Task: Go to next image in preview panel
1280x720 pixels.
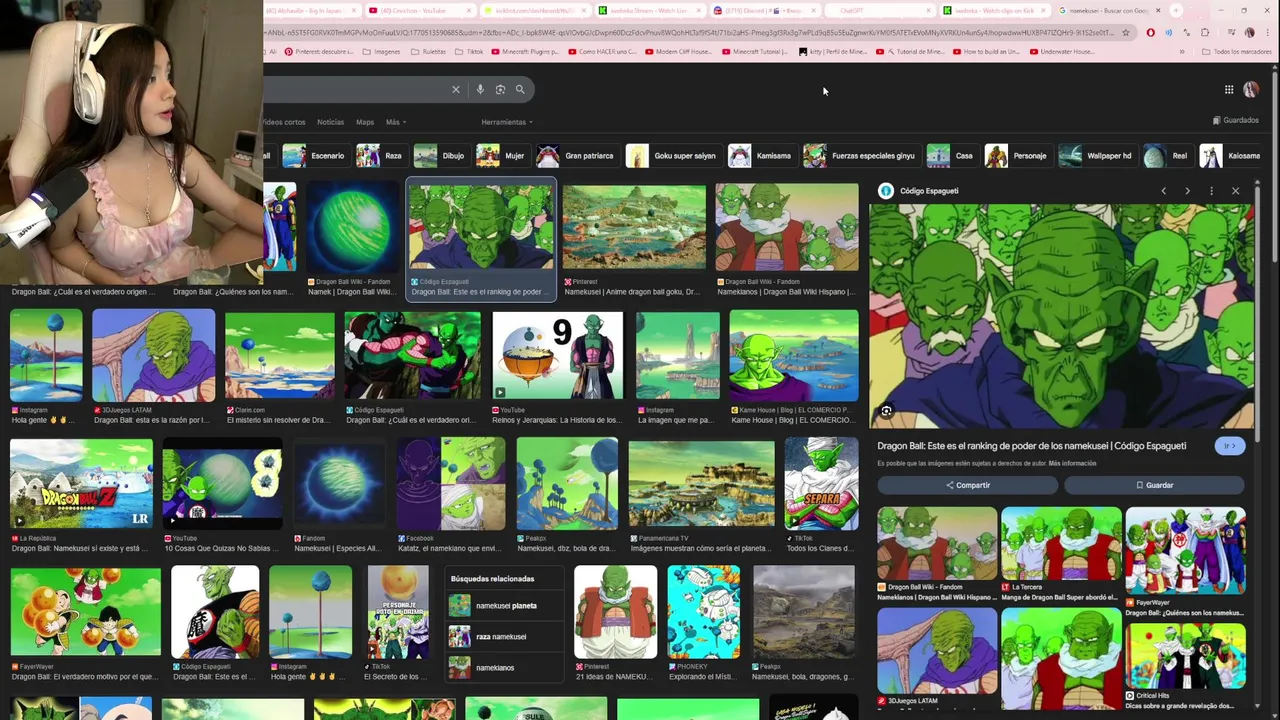Action: click(x=1187, y=191)
